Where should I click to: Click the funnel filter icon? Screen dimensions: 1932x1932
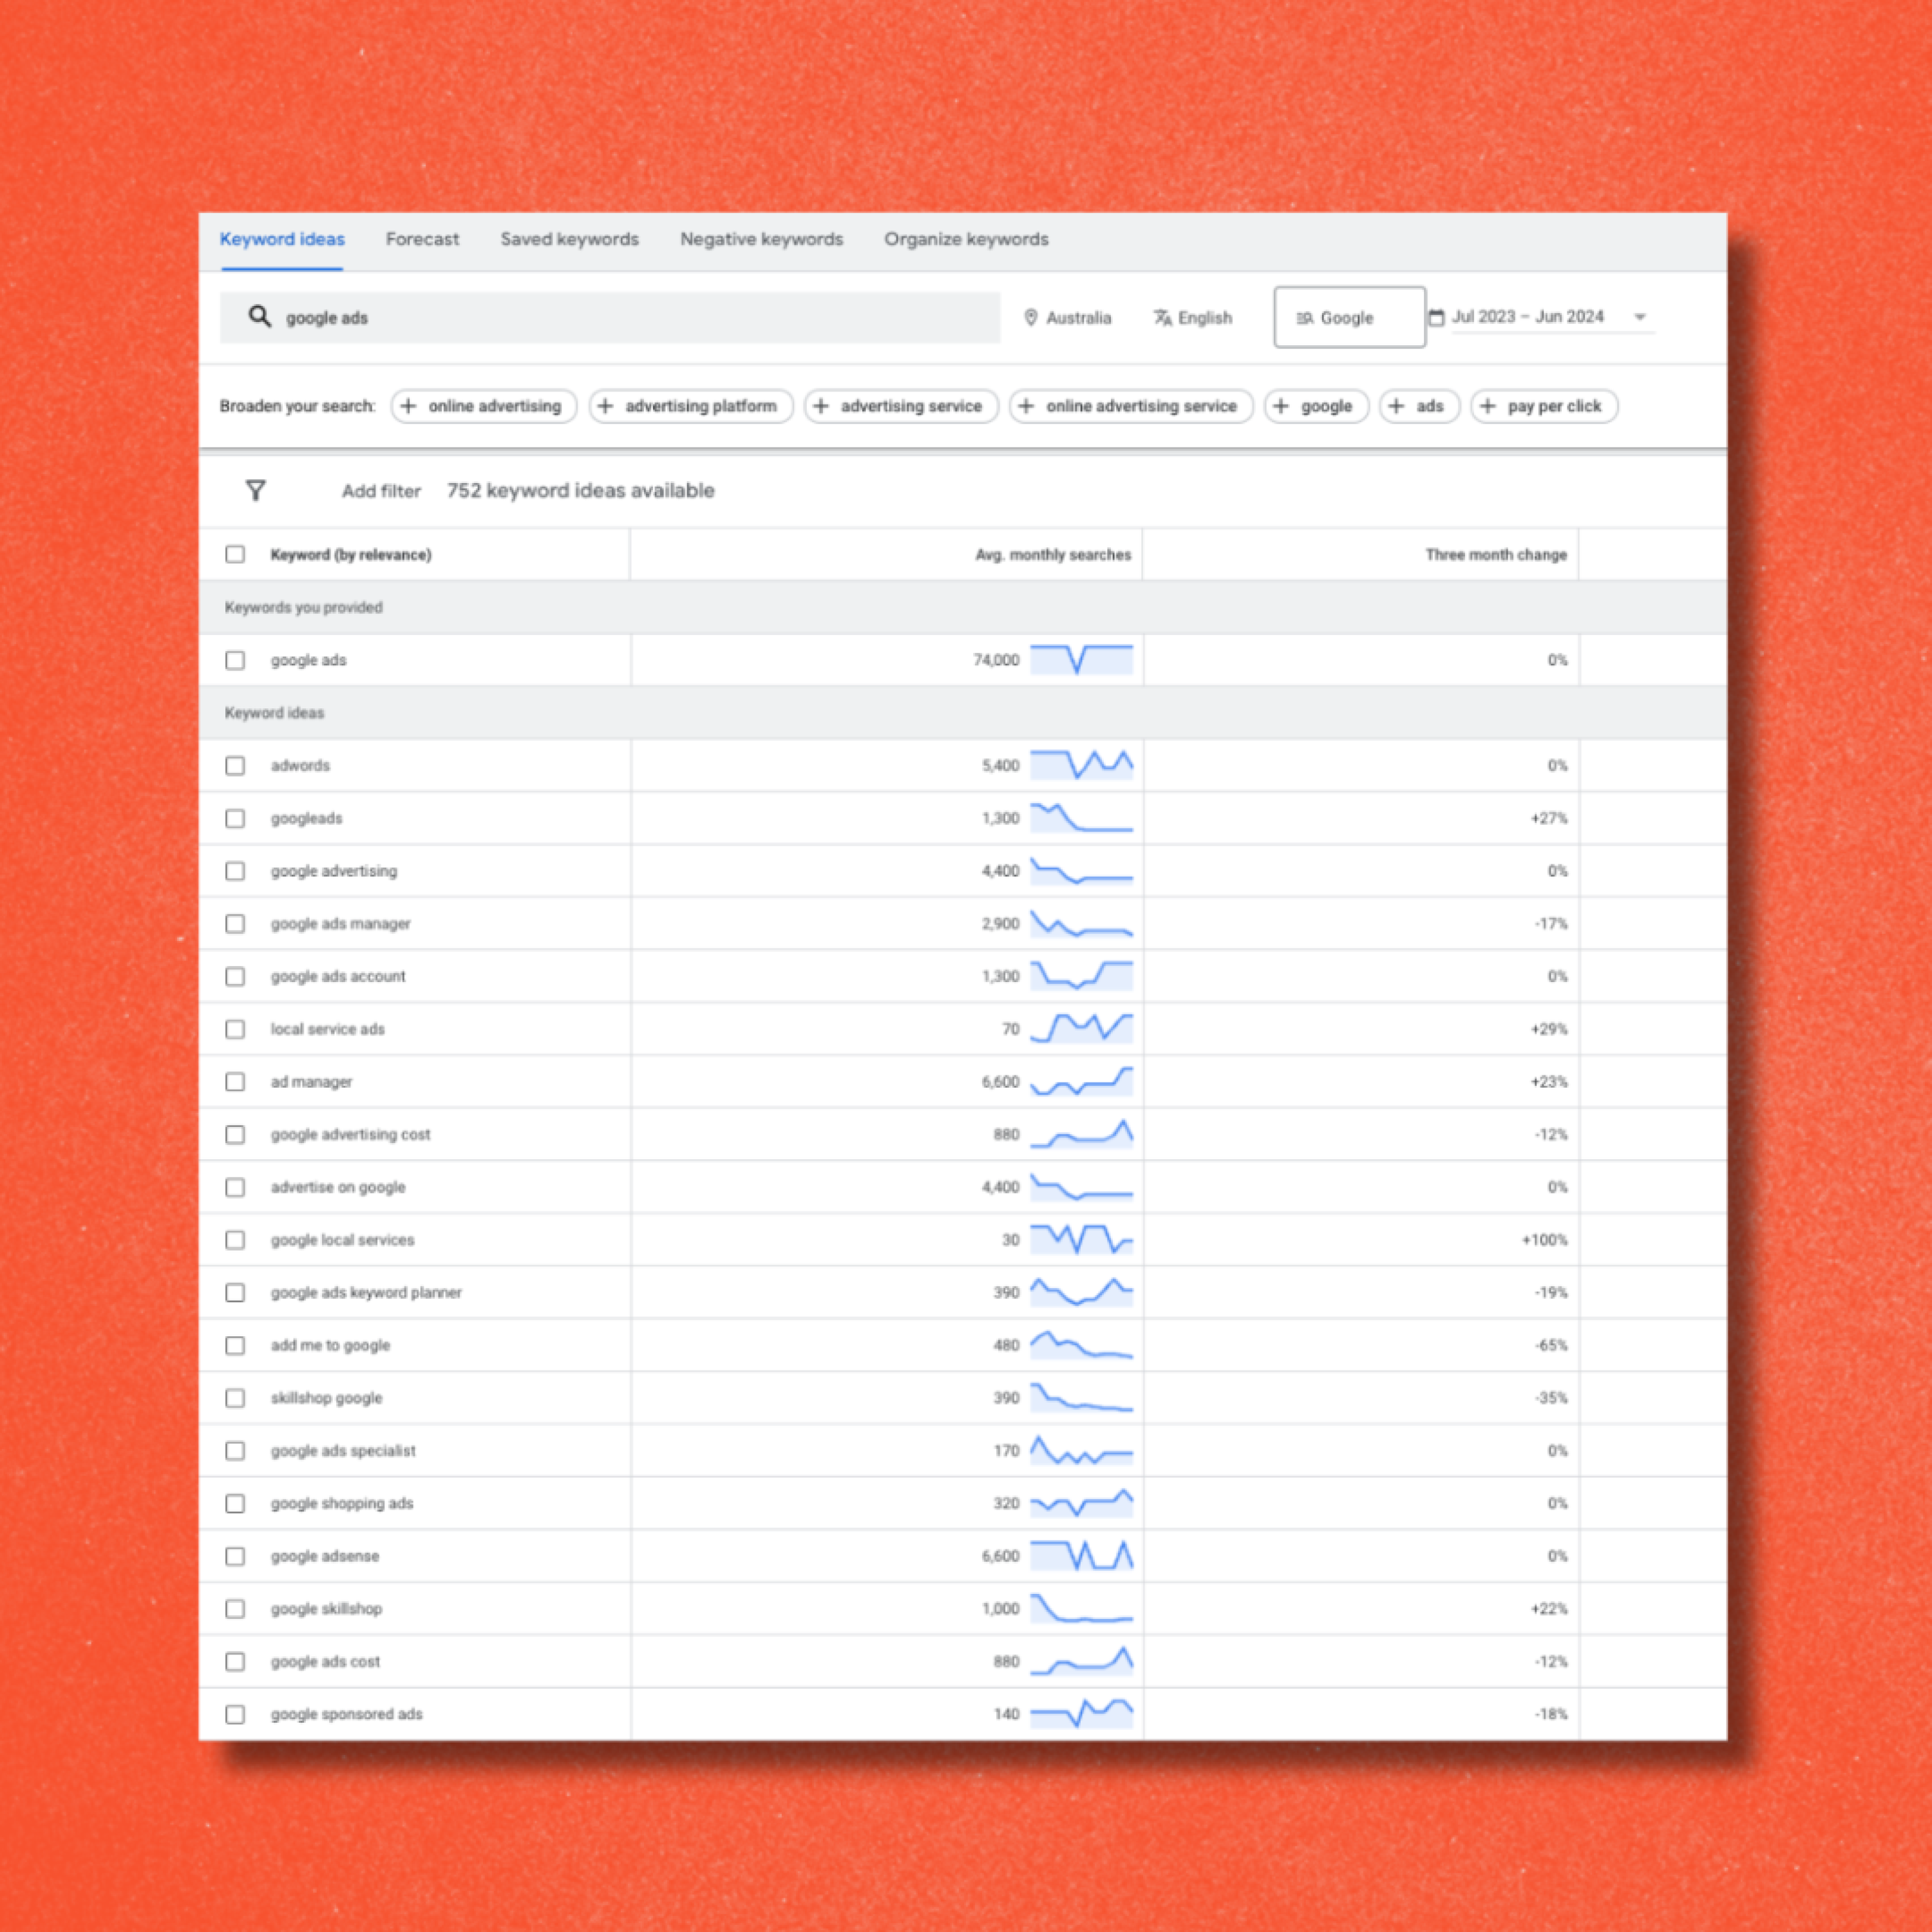(256, 490)
